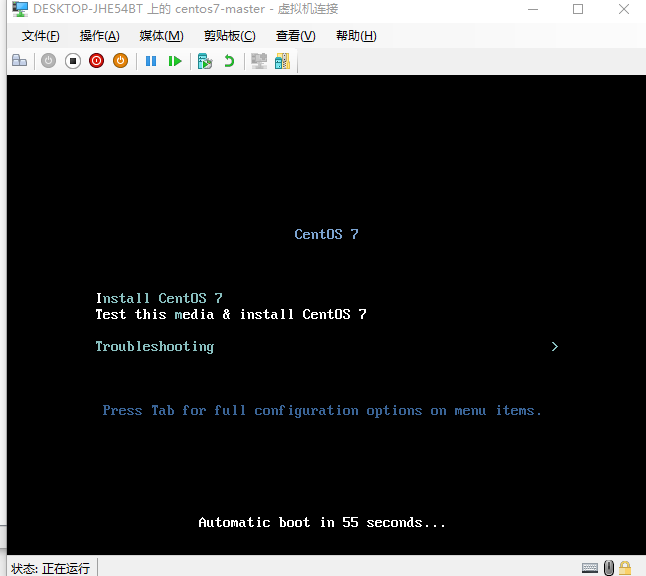Select Install CentOS 7 boot entry

[x=159, y=298]
